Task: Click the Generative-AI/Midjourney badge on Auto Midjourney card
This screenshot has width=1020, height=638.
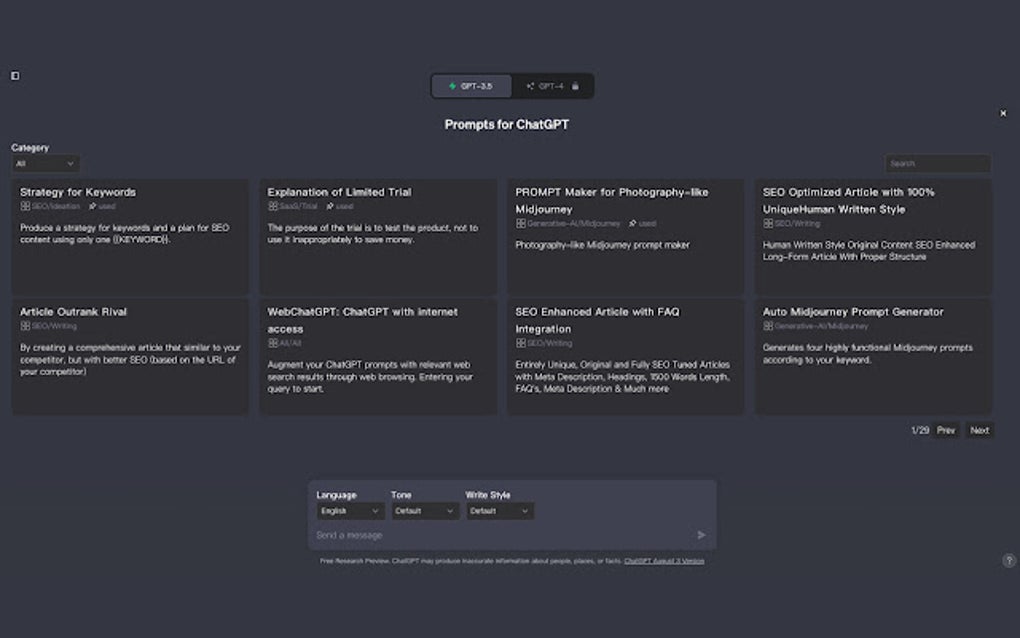Action: (x=817, y=326)
